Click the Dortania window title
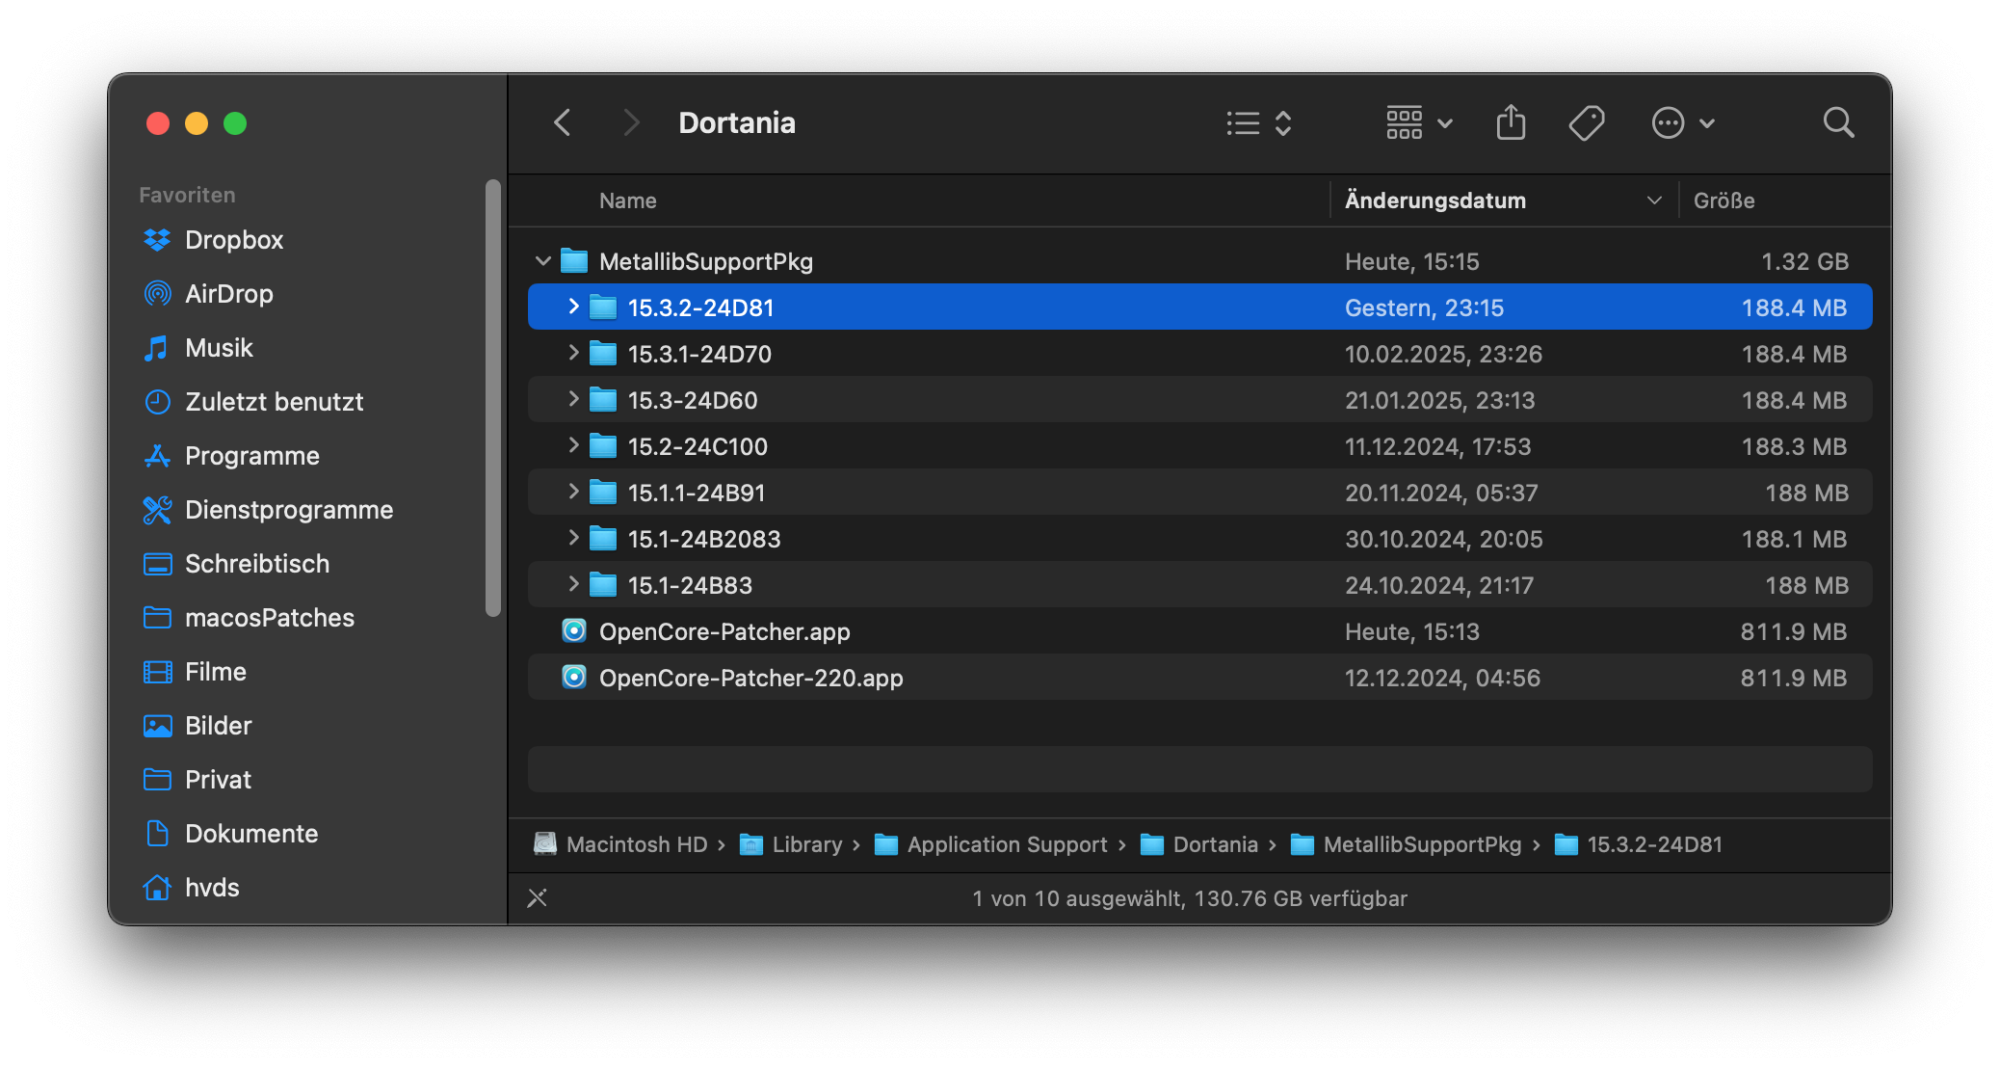This screenshot has height=1068, width=2000. click(x=737, y=123)
